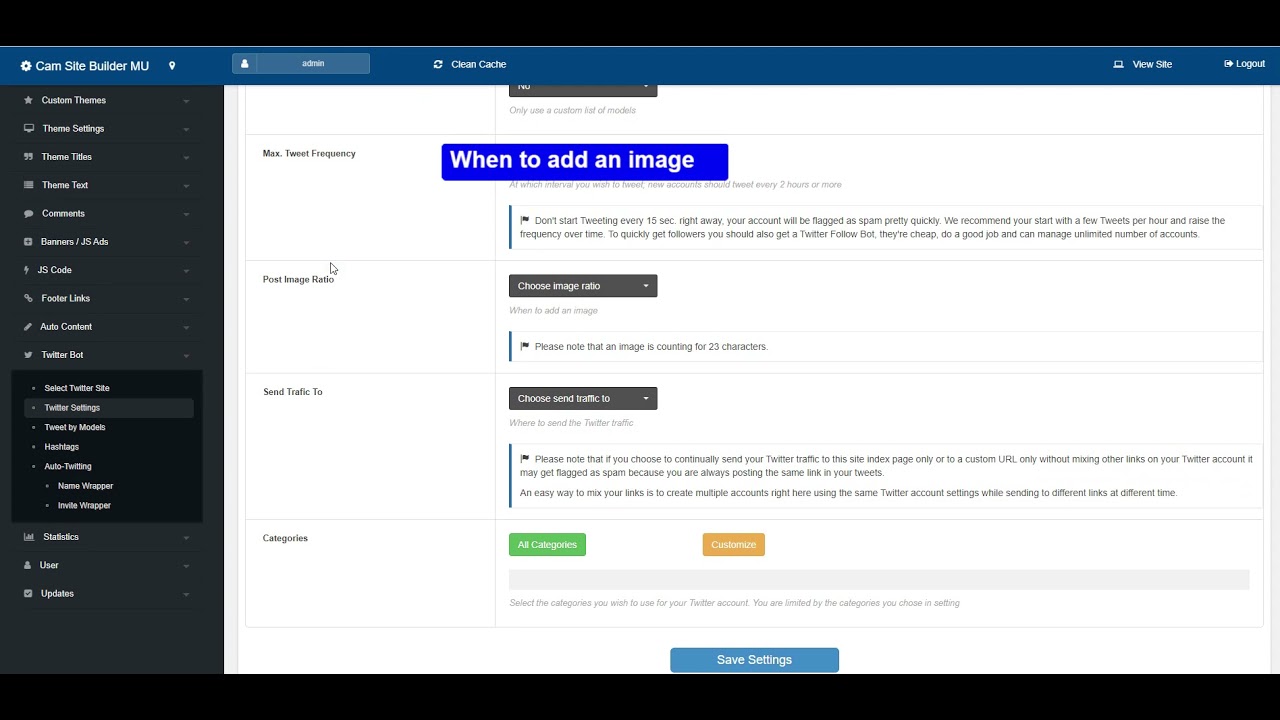
Task: Click the JS Code lightning icon
Action: tap(27, 270)
